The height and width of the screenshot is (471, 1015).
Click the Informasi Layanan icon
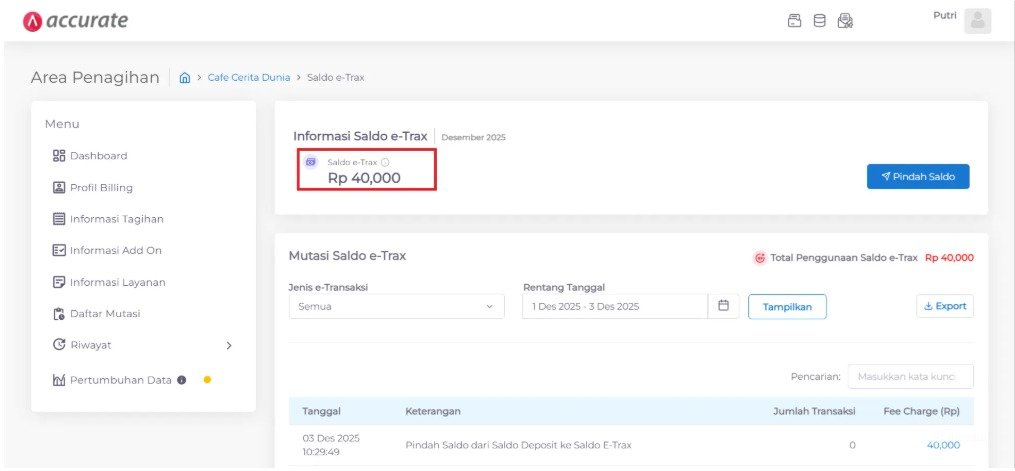[x=59, y=282]
